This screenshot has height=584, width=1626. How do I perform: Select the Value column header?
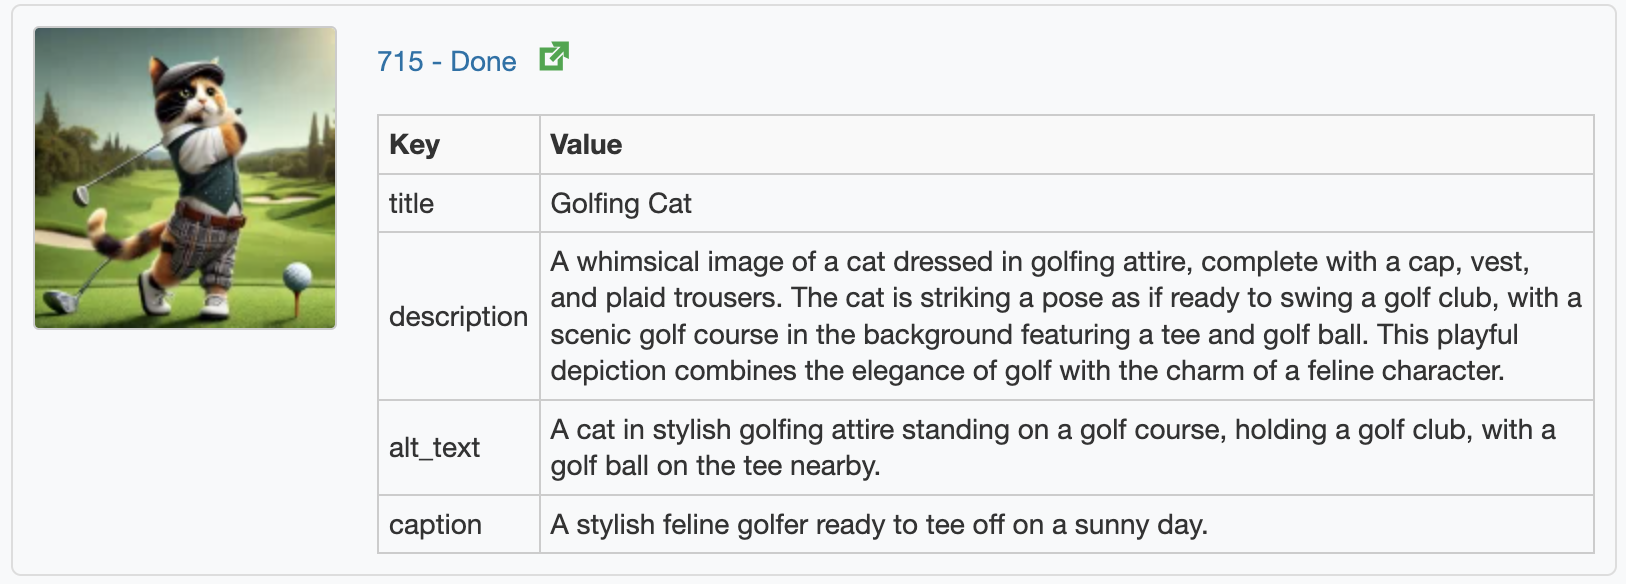coord(1066,145)
